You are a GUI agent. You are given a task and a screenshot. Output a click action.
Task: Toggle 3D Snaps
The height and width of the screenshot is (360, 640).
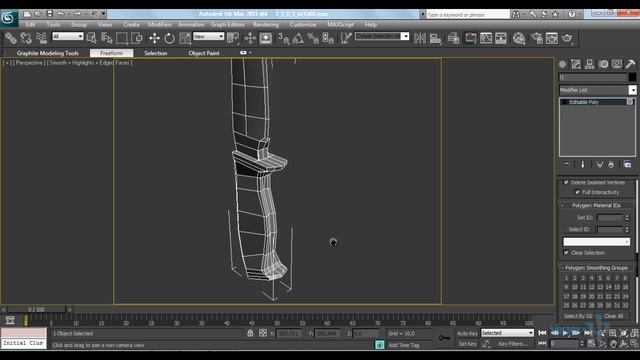[x=283, y=38]
